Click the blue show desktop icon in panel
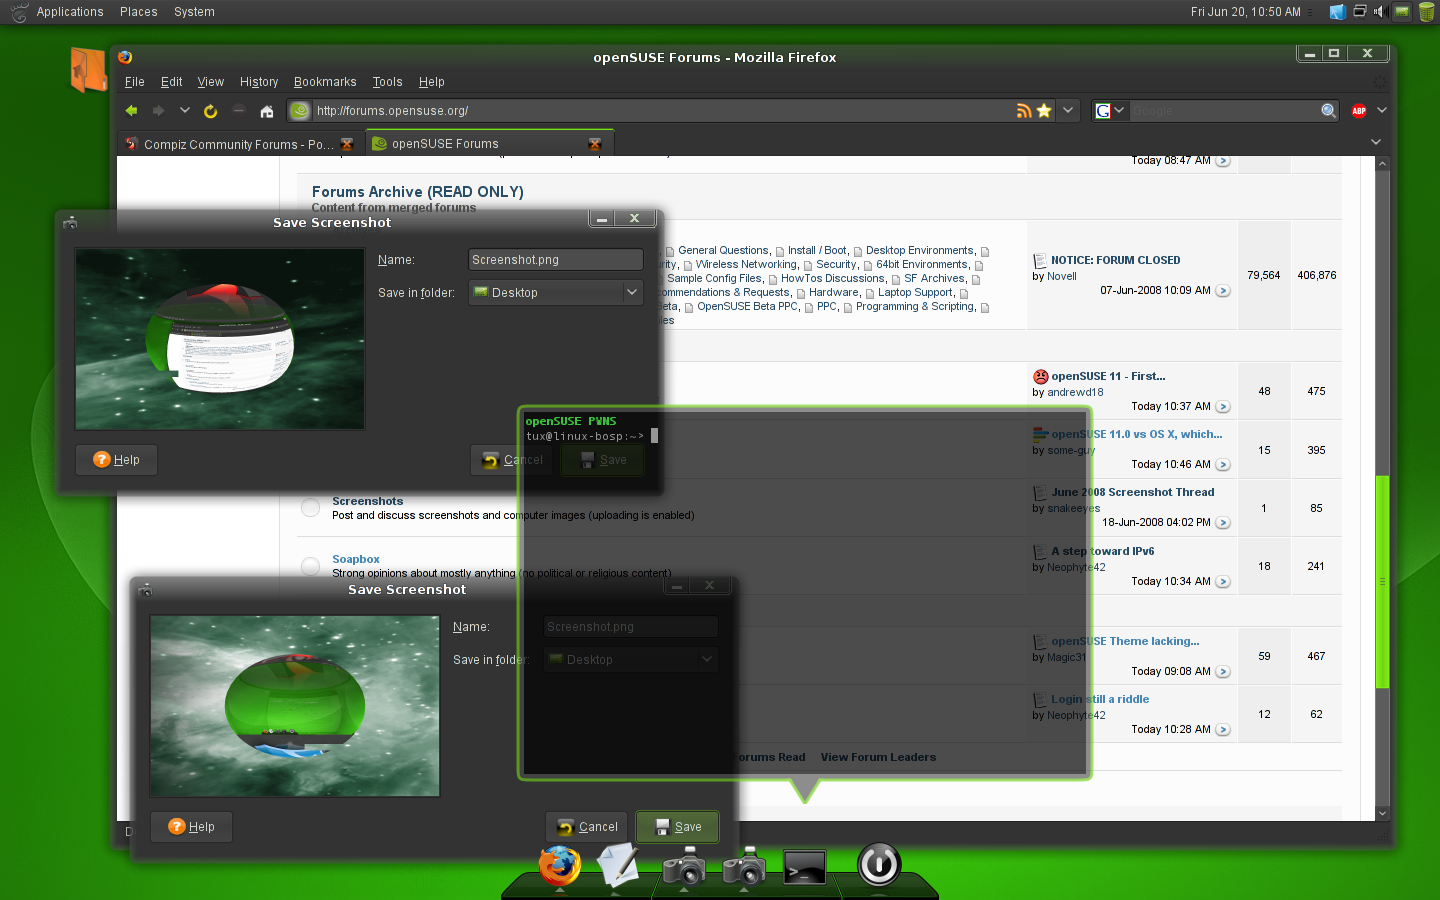Screen dimensions: 1440x900 (1337, 12)
